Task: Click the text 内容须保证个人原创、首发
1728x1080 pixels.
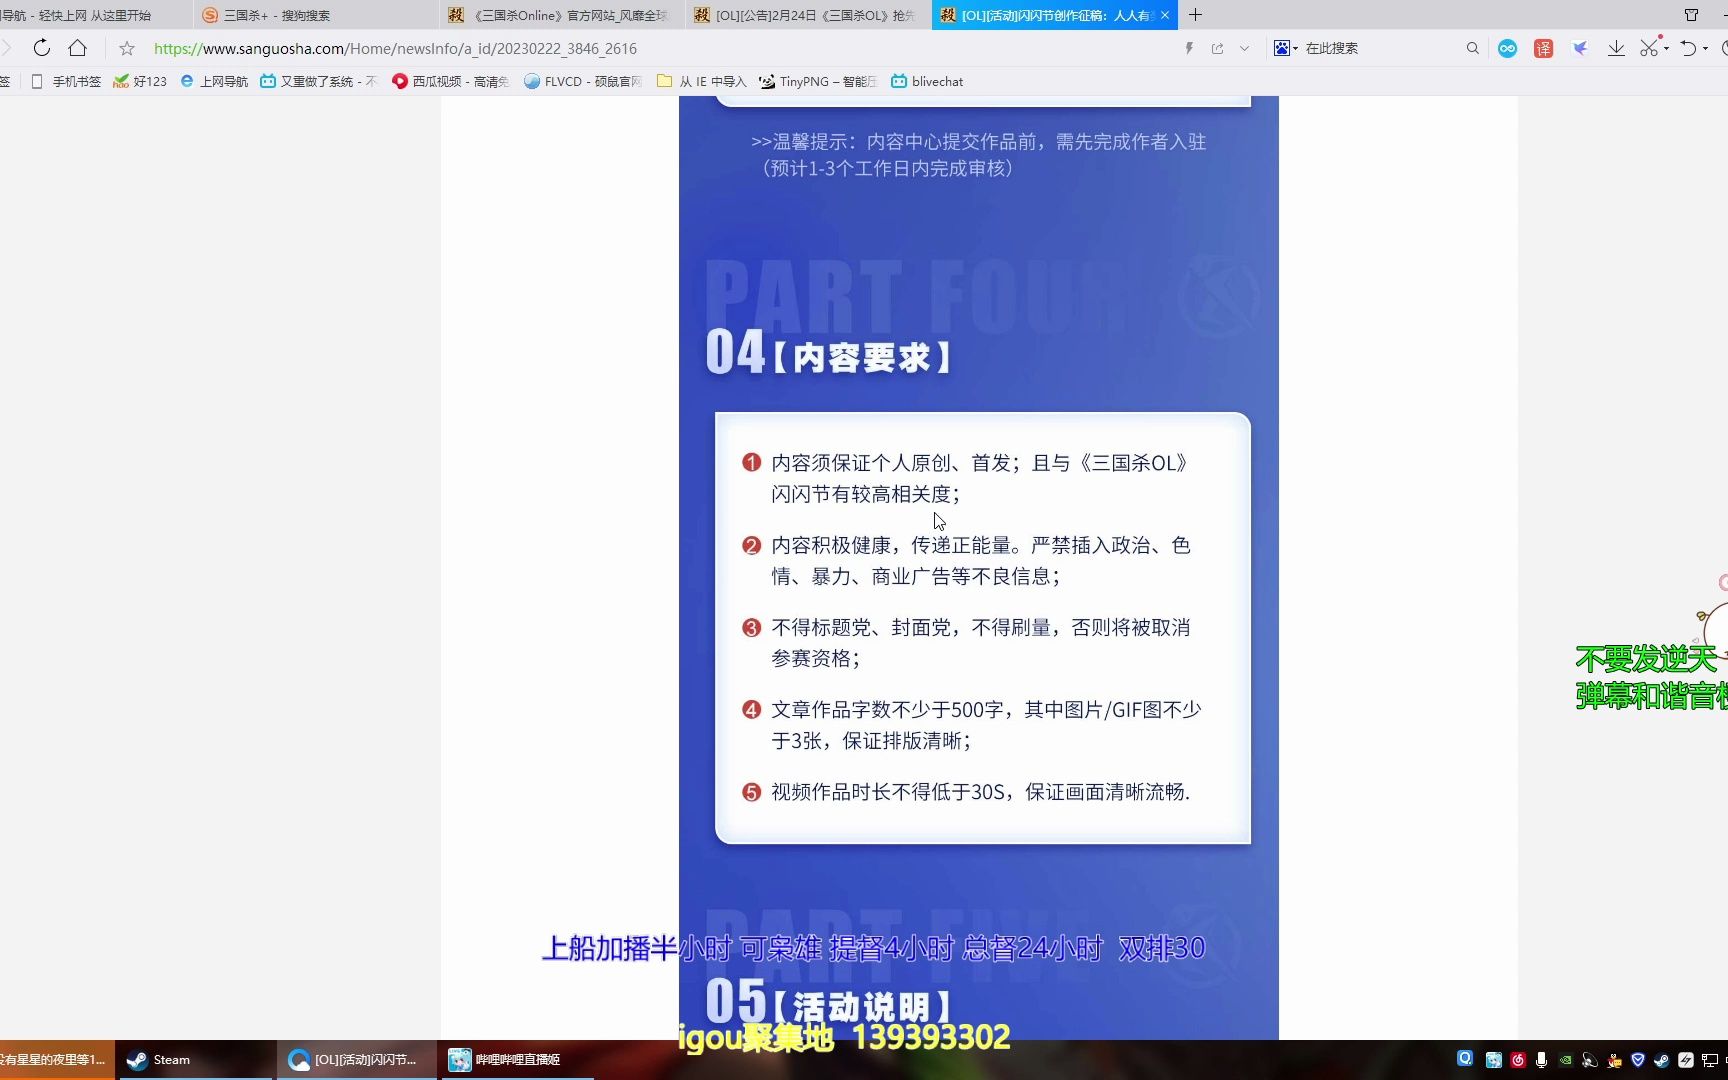Action: tap(891, 463)
